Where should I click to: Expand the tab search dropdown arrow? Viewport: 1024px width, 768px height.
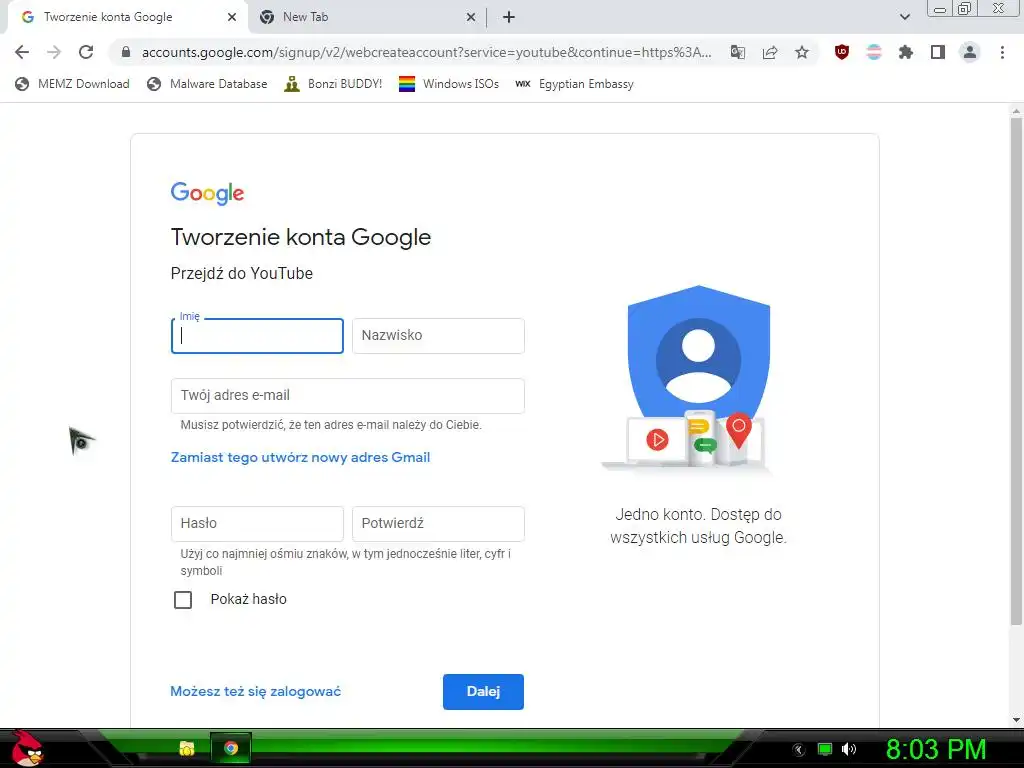904,17
